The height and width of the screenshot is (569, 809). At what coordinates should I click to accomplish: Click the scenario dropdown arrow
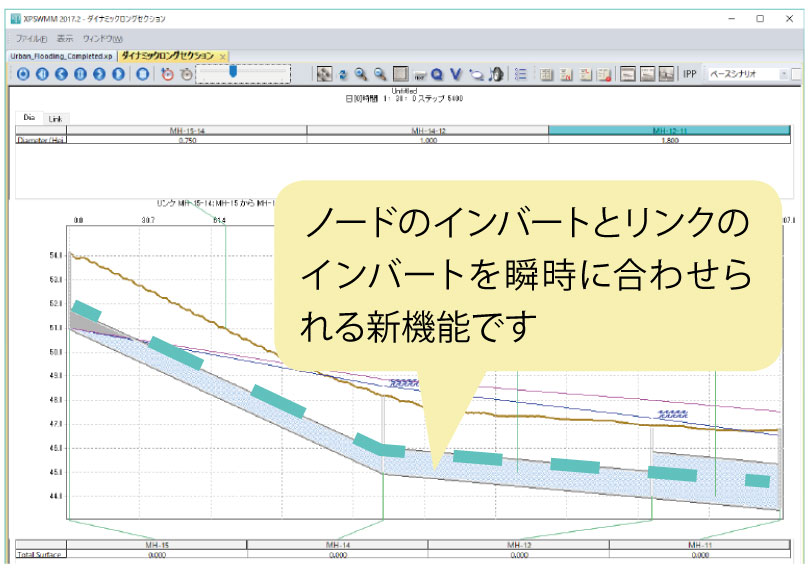[x=784, y=74]
